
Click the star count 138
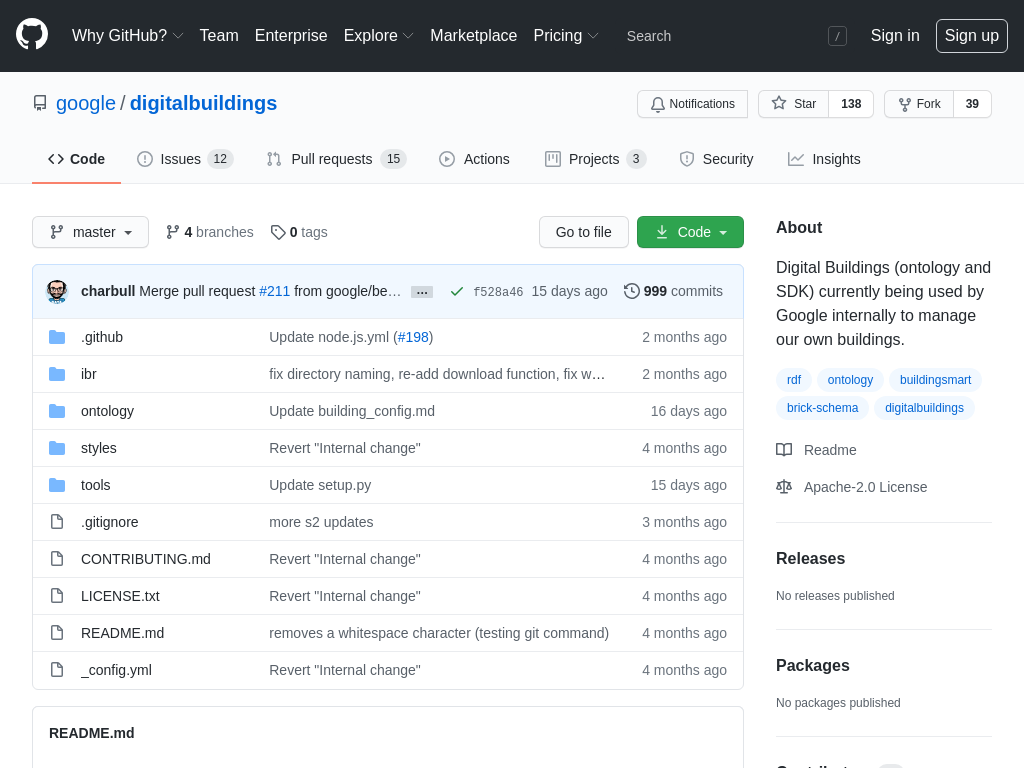click(851, 104)
